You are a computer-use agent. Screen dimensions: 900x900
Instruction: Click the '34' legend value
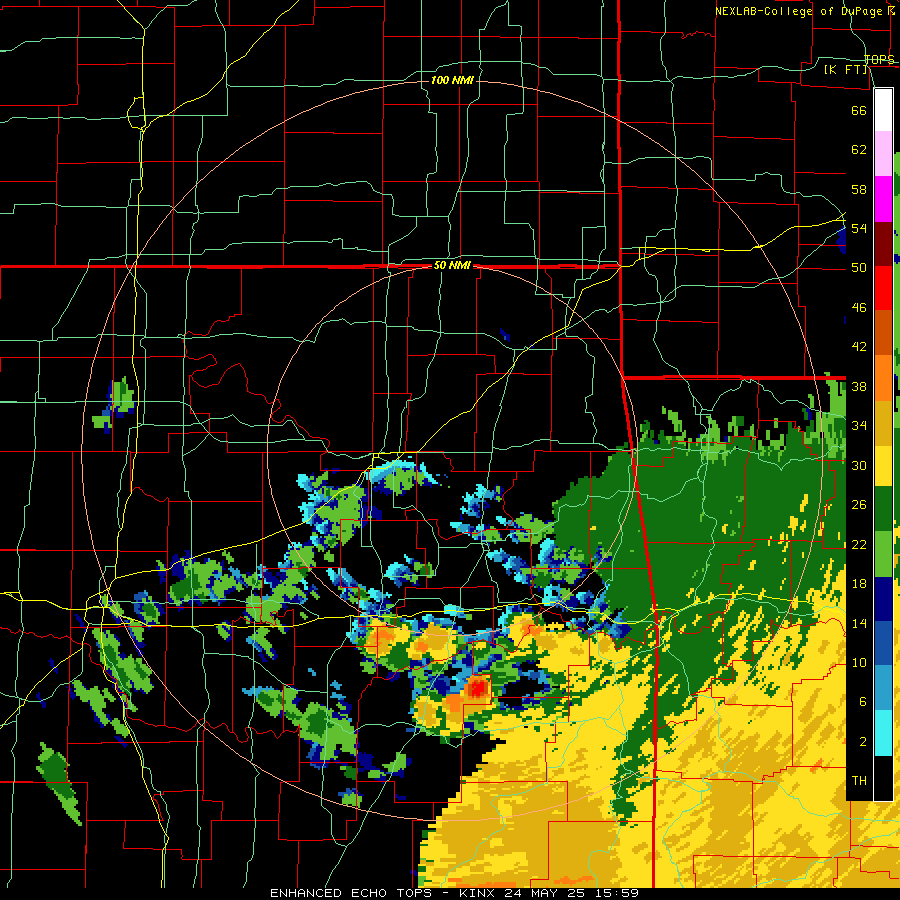pos(859,426)
